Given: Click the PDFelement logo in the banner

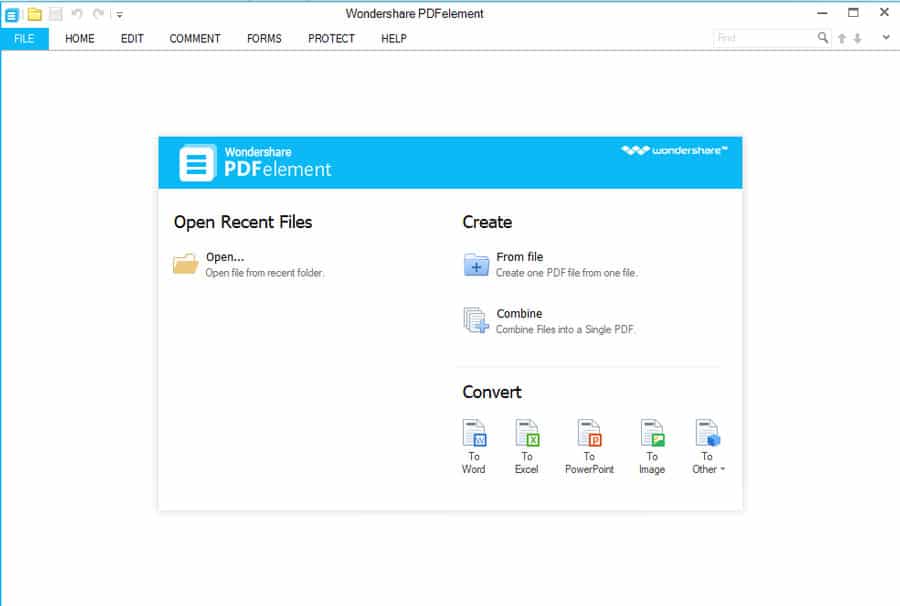Looking at the screenshot, I should click(197, 163).
